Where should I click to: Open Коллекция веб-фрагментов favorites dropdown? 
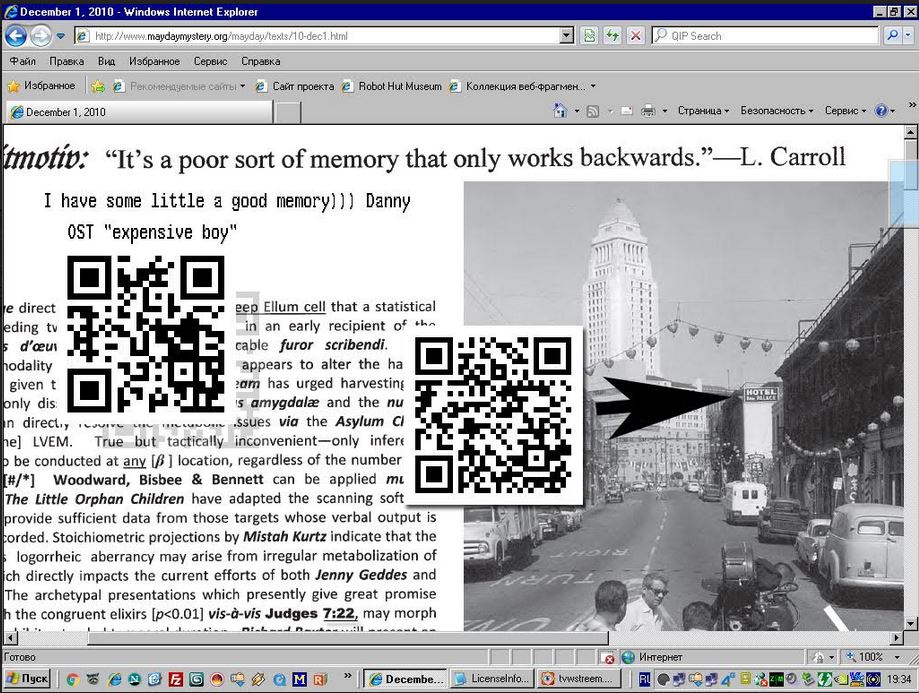tap(522, 87)
